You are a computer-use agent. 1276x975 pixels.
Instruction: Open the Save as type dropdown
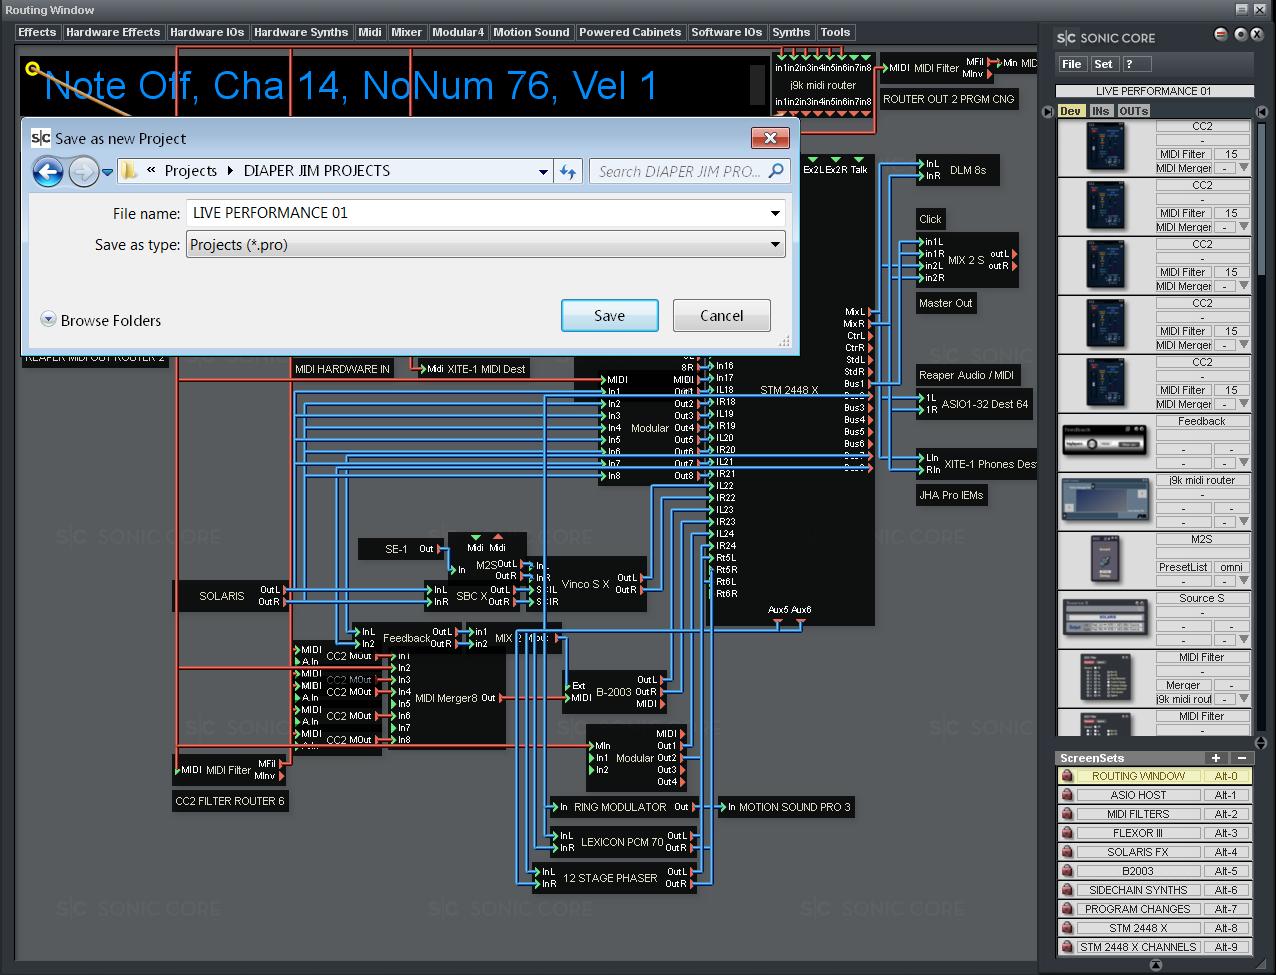coord(775,245)
